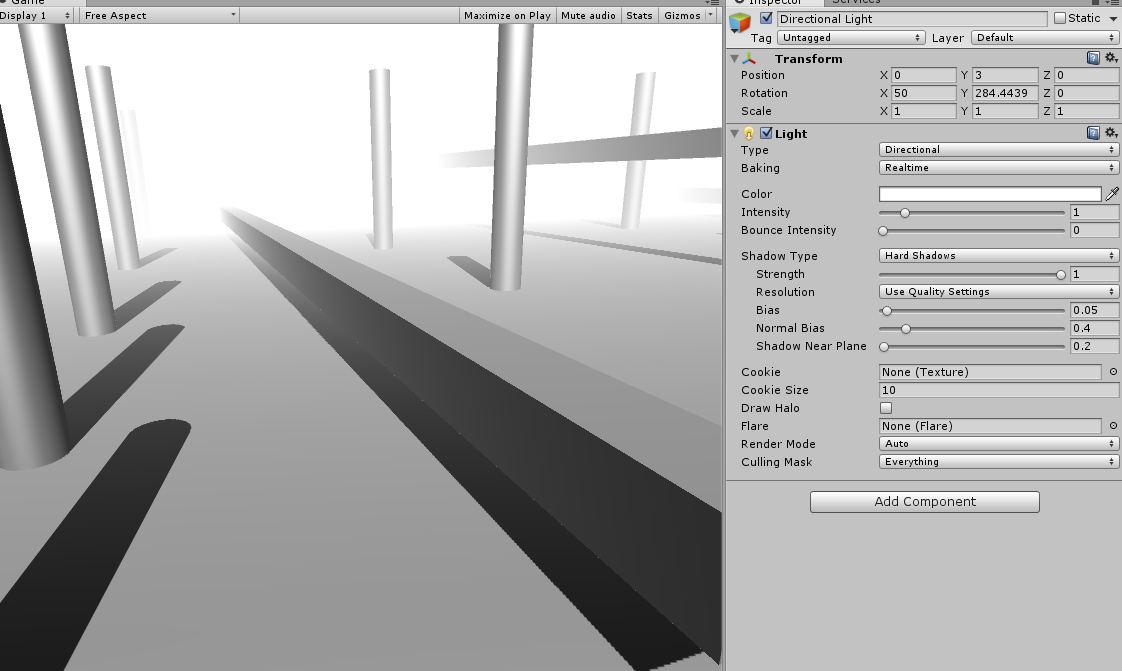1122x671 pixels.
Task: Toggle Directional Light active checkbox
Action: click(766, 19)
